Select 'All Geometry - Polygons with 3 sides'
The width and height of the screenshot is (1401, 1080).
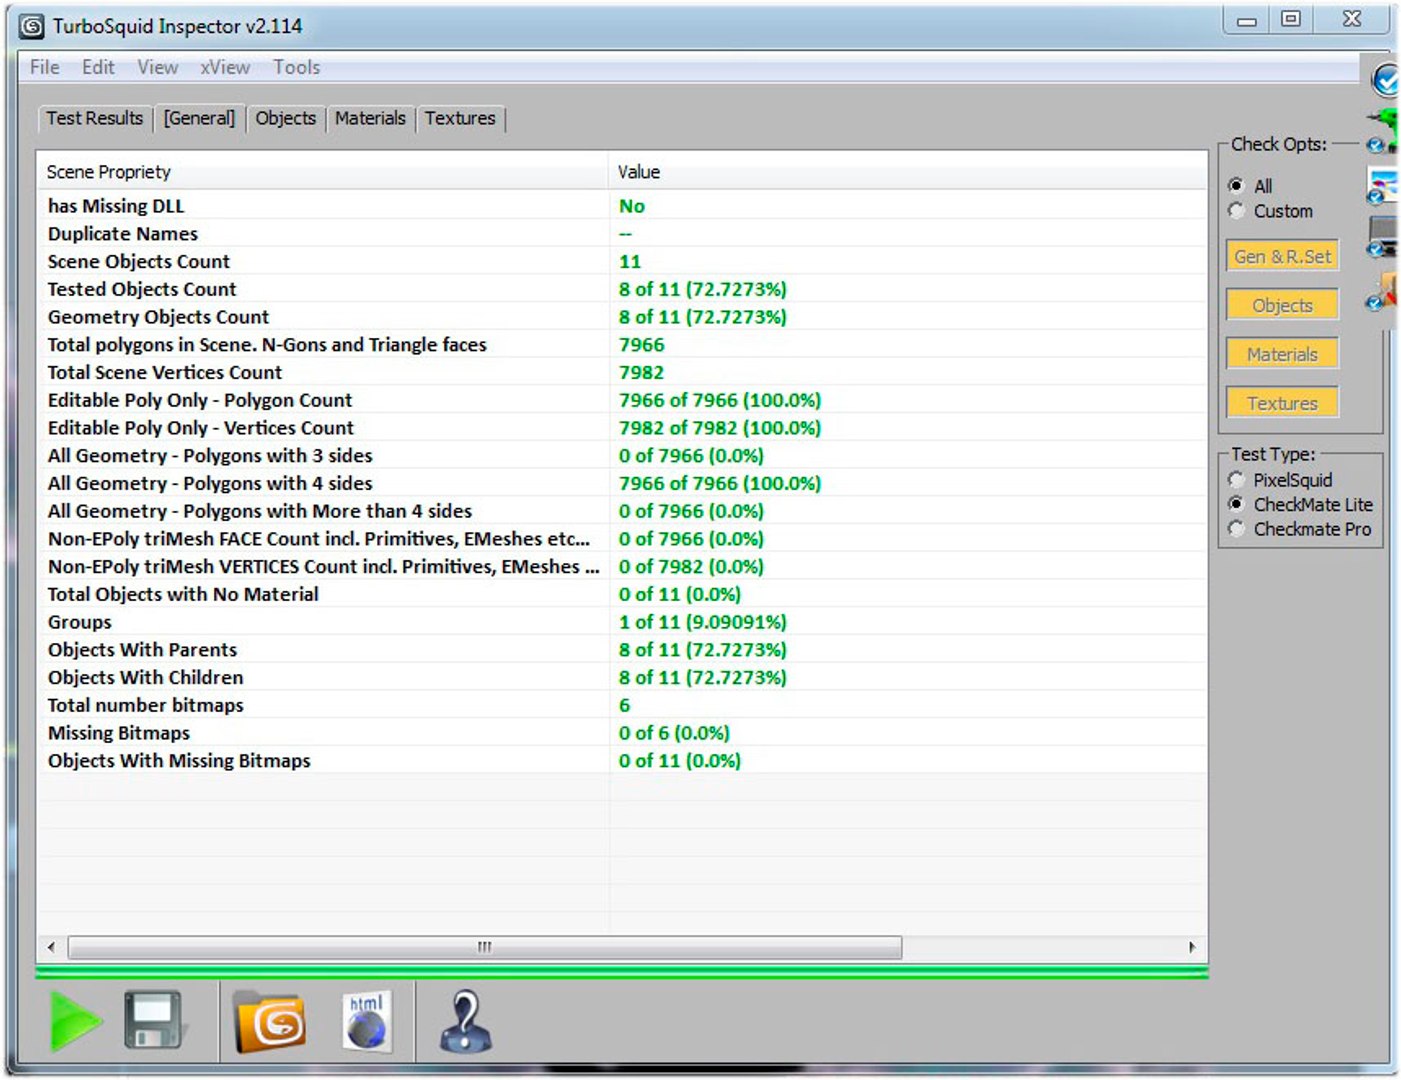click(622, 456)
